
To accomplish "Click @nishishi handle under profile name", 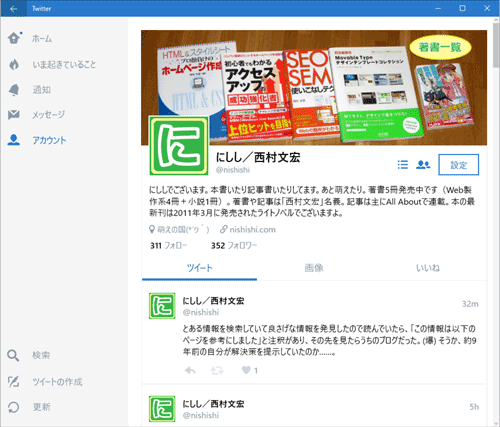I will tap(233, 170).
